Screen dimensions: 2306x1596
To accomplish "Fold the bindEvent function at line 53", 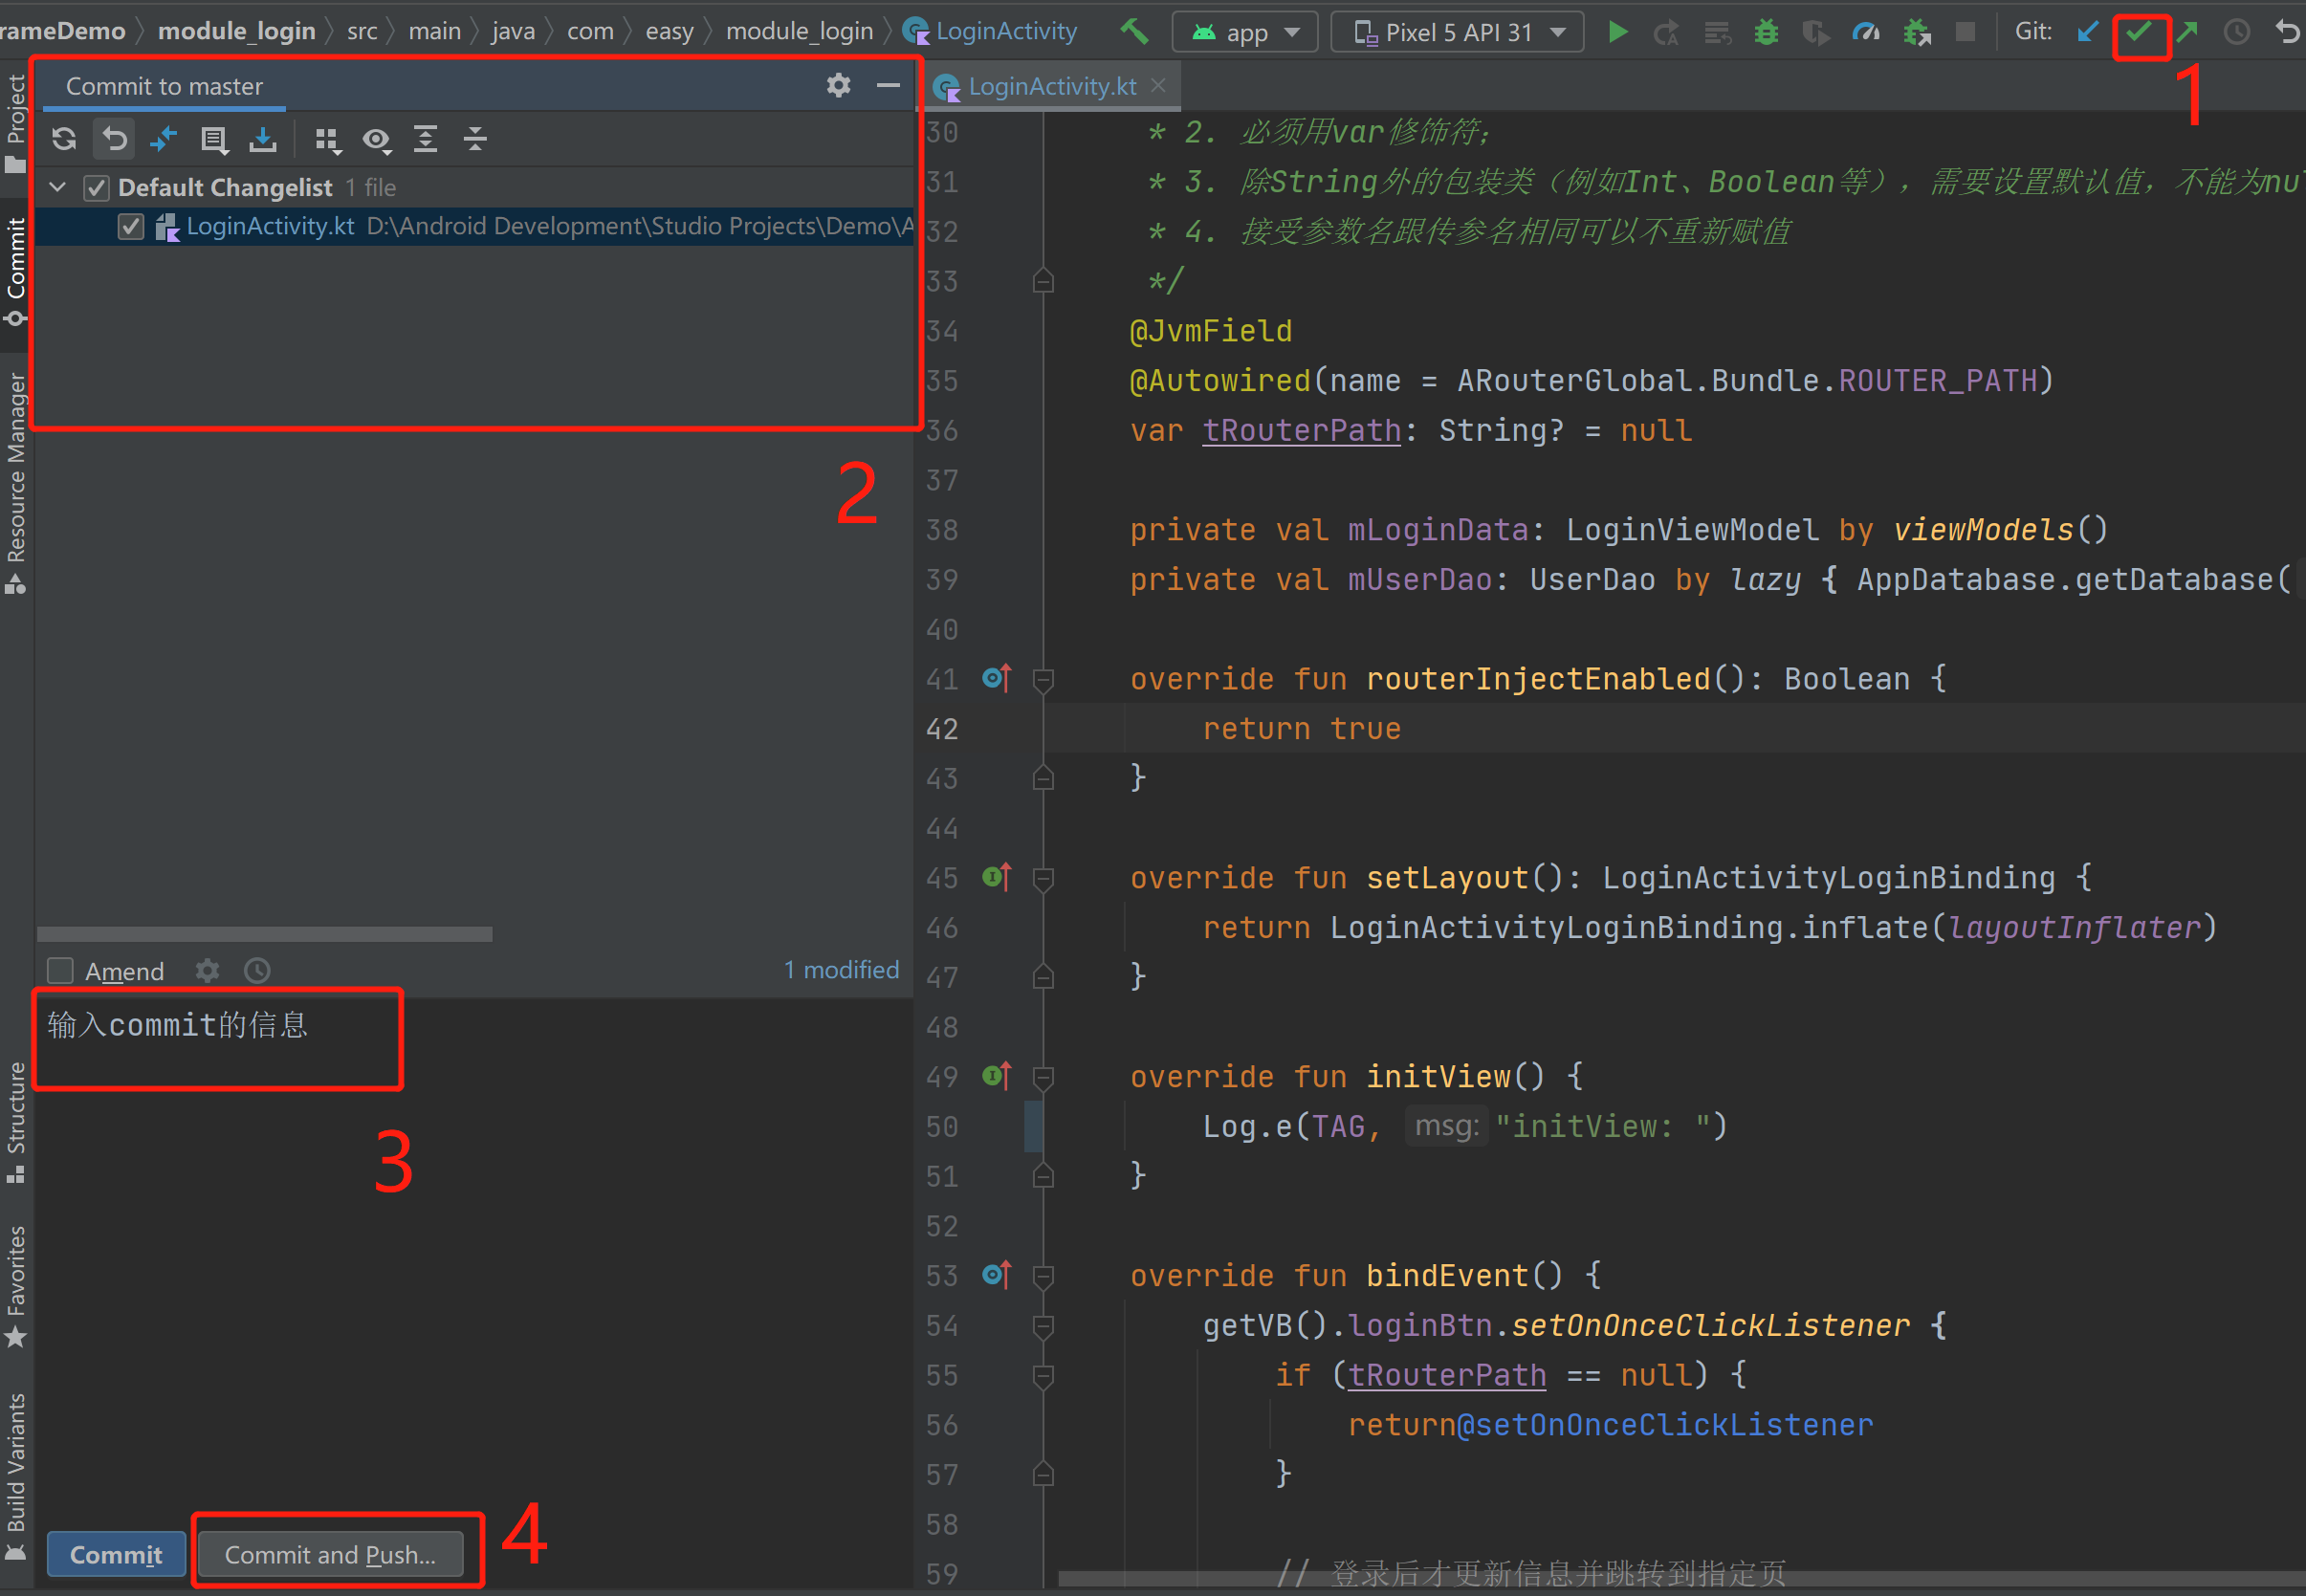I will pos(1043,1277).
